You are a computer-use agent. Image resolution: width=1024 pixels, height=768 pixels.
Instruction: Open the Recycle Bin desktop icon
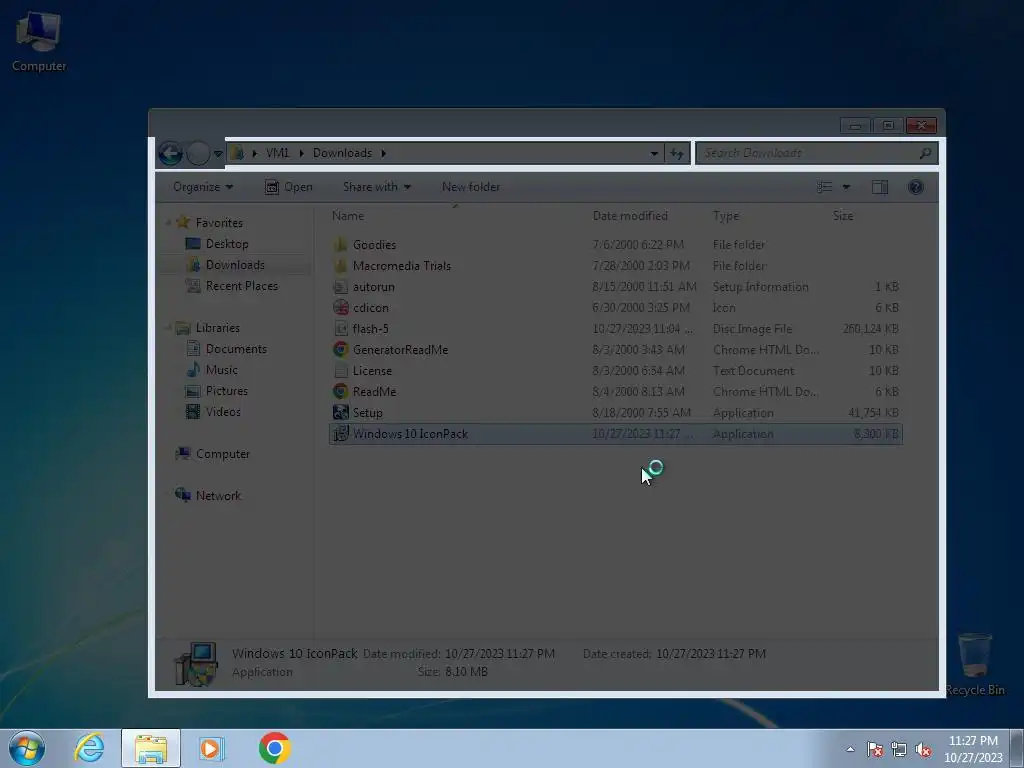975,664
